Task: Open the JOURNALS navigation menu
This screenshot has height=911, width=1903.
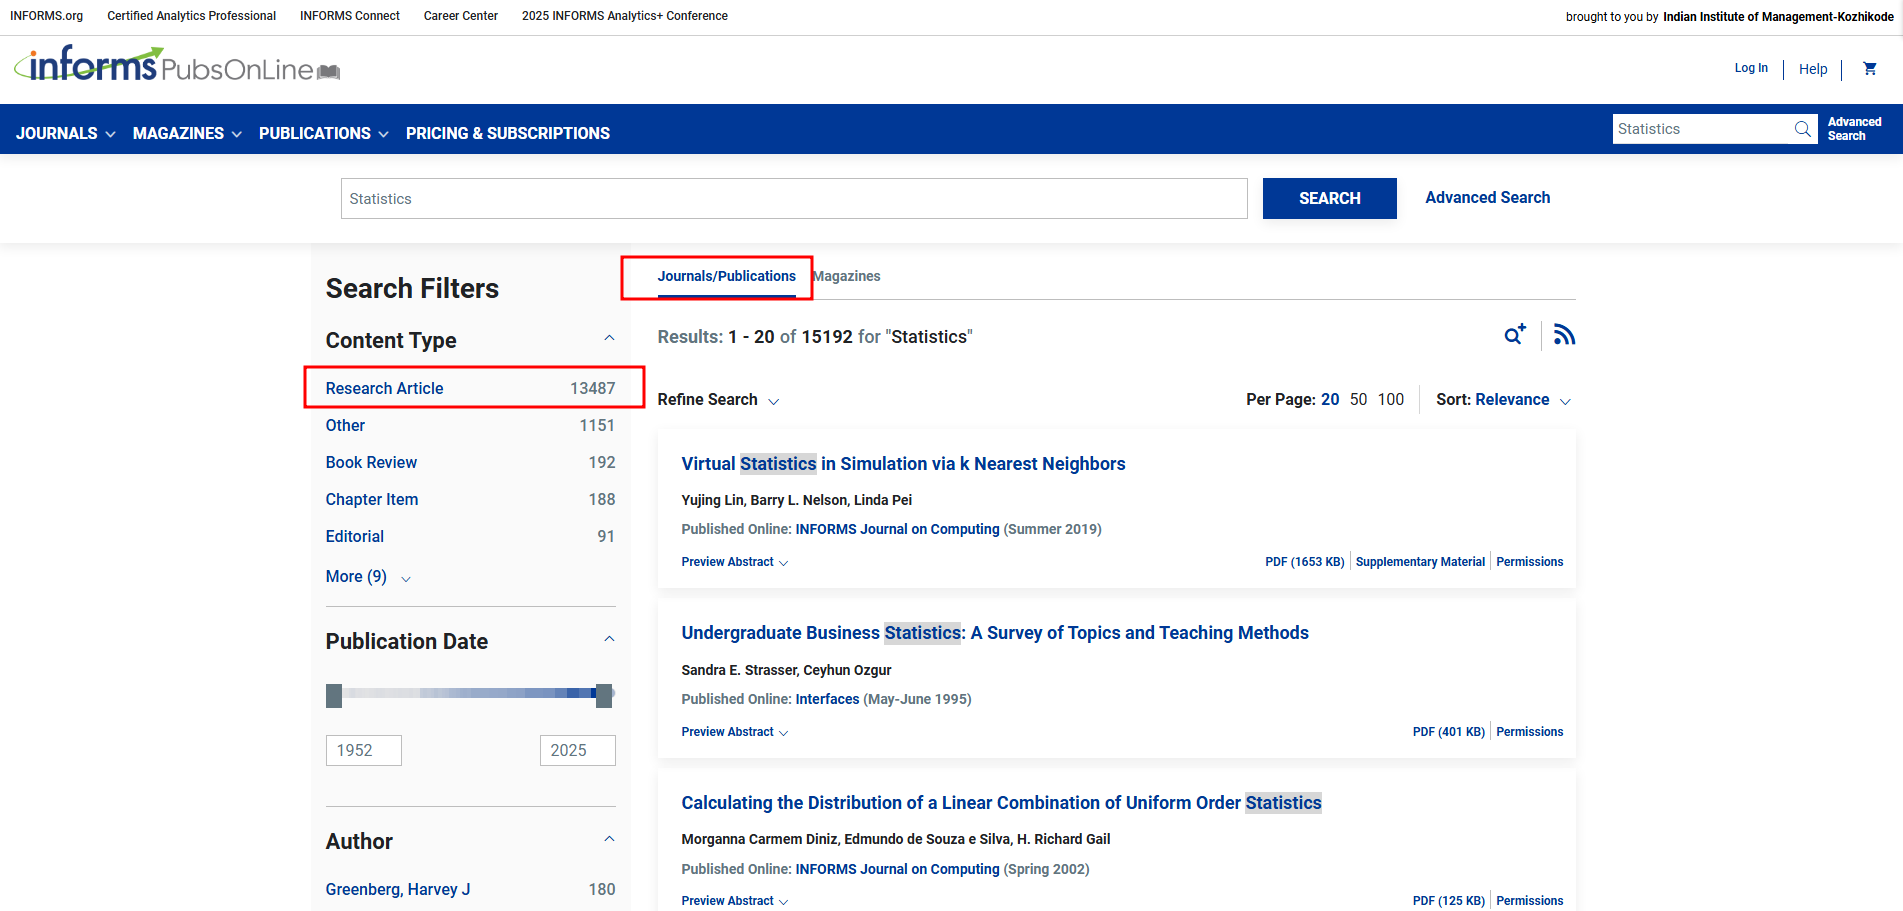Action: point(66,133)
